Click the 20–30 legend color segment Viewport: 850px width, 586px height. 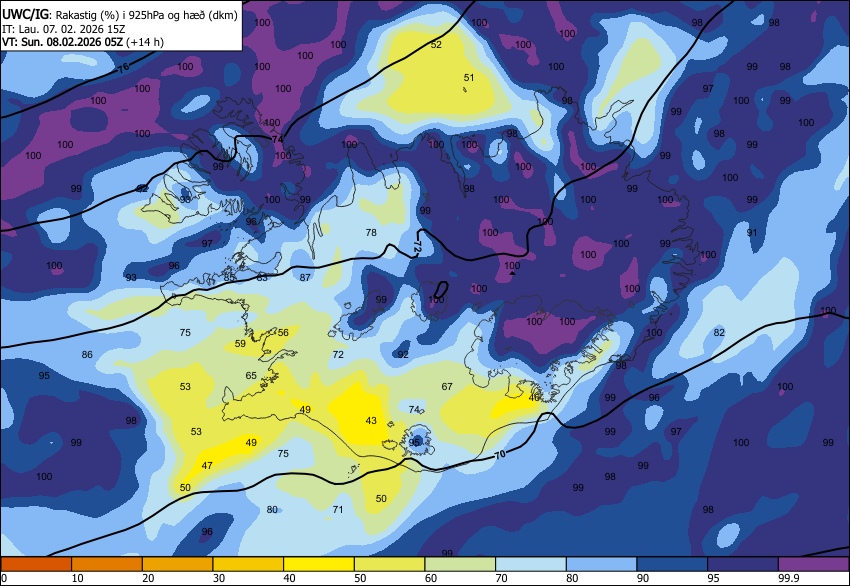coord(177,564)
